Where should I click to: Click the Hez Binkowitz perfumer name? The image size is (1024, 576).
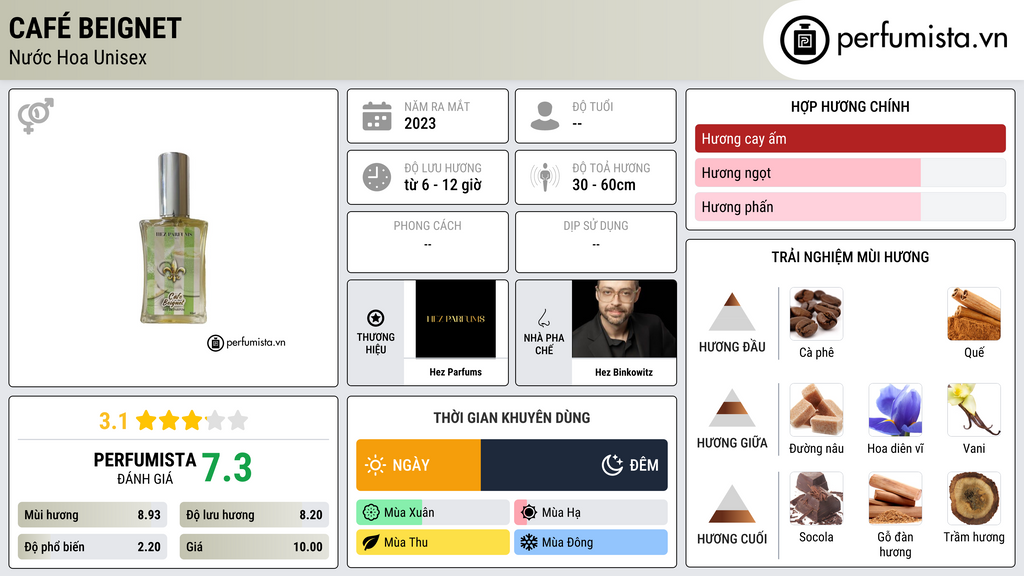[624, 372]
